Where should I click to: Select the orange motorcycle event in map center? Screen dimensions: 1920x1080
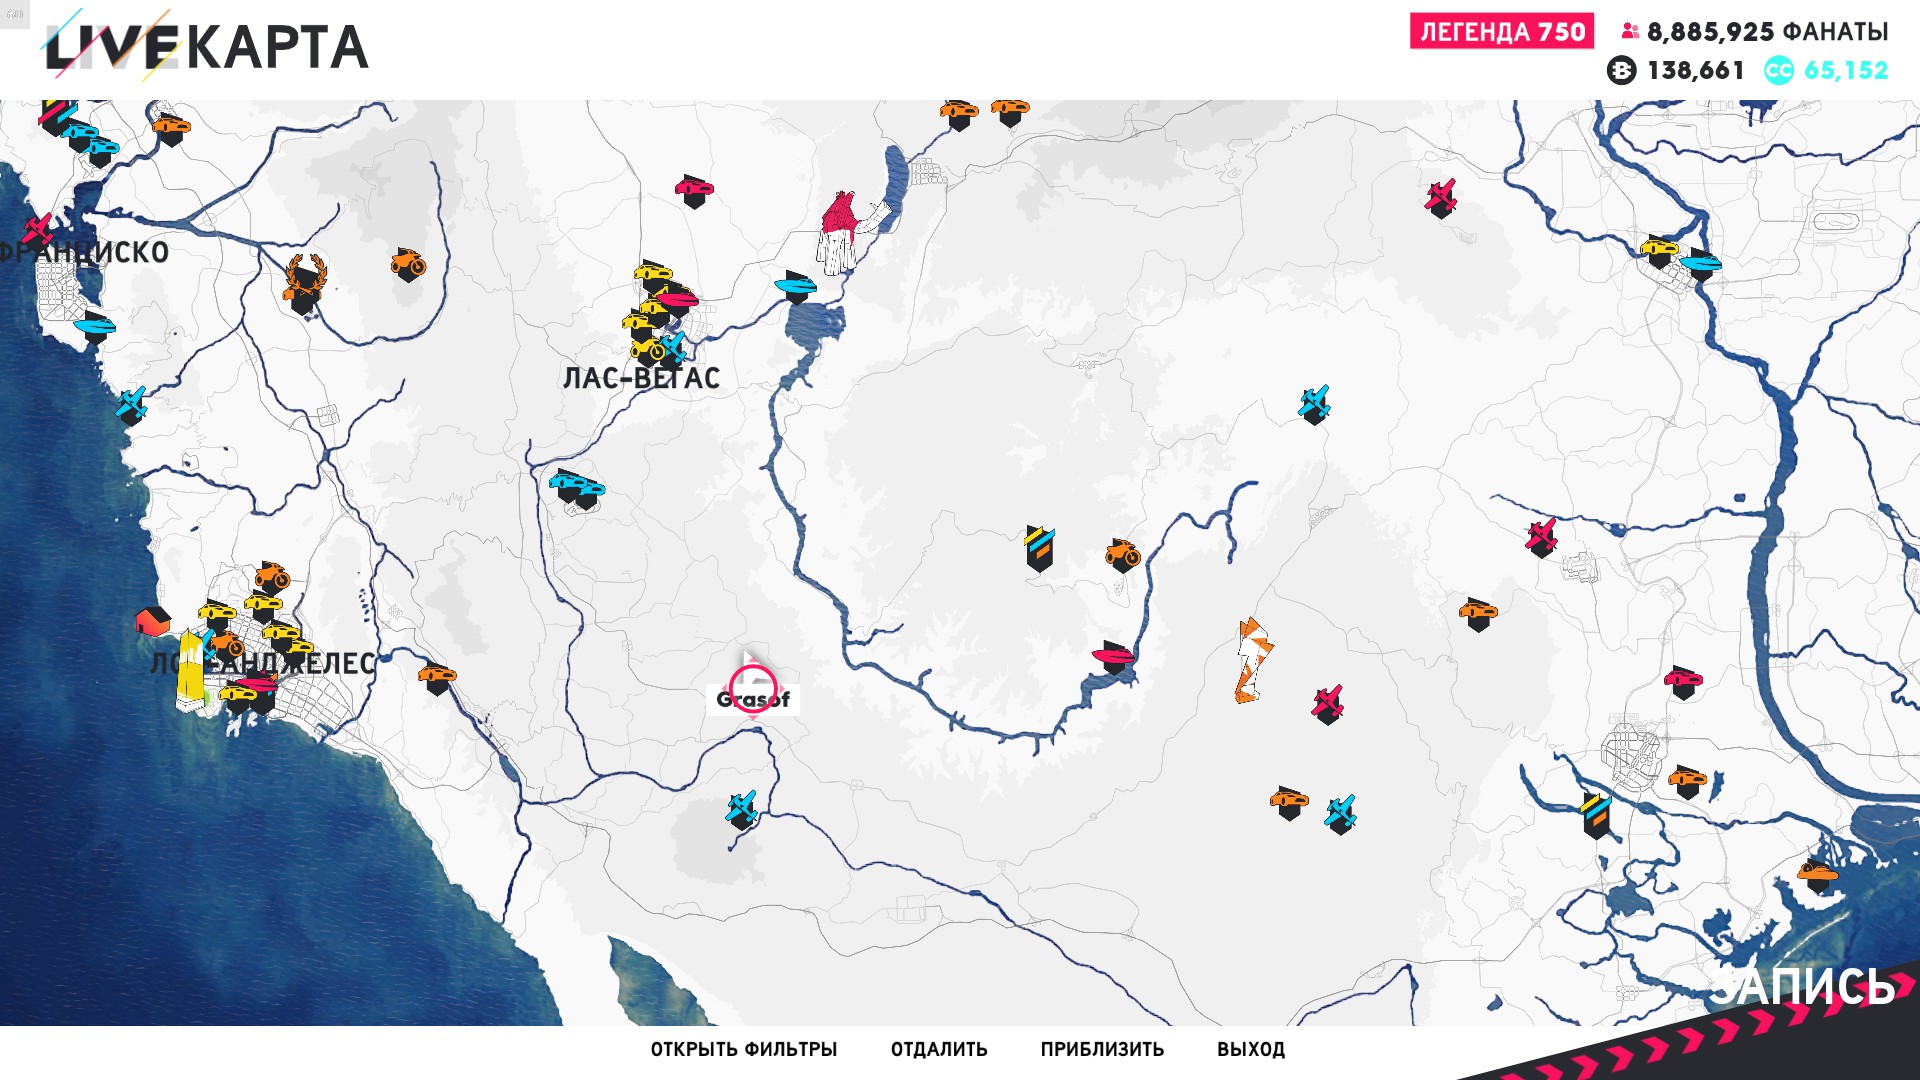pyautogui.click(x=1123, y=555)
